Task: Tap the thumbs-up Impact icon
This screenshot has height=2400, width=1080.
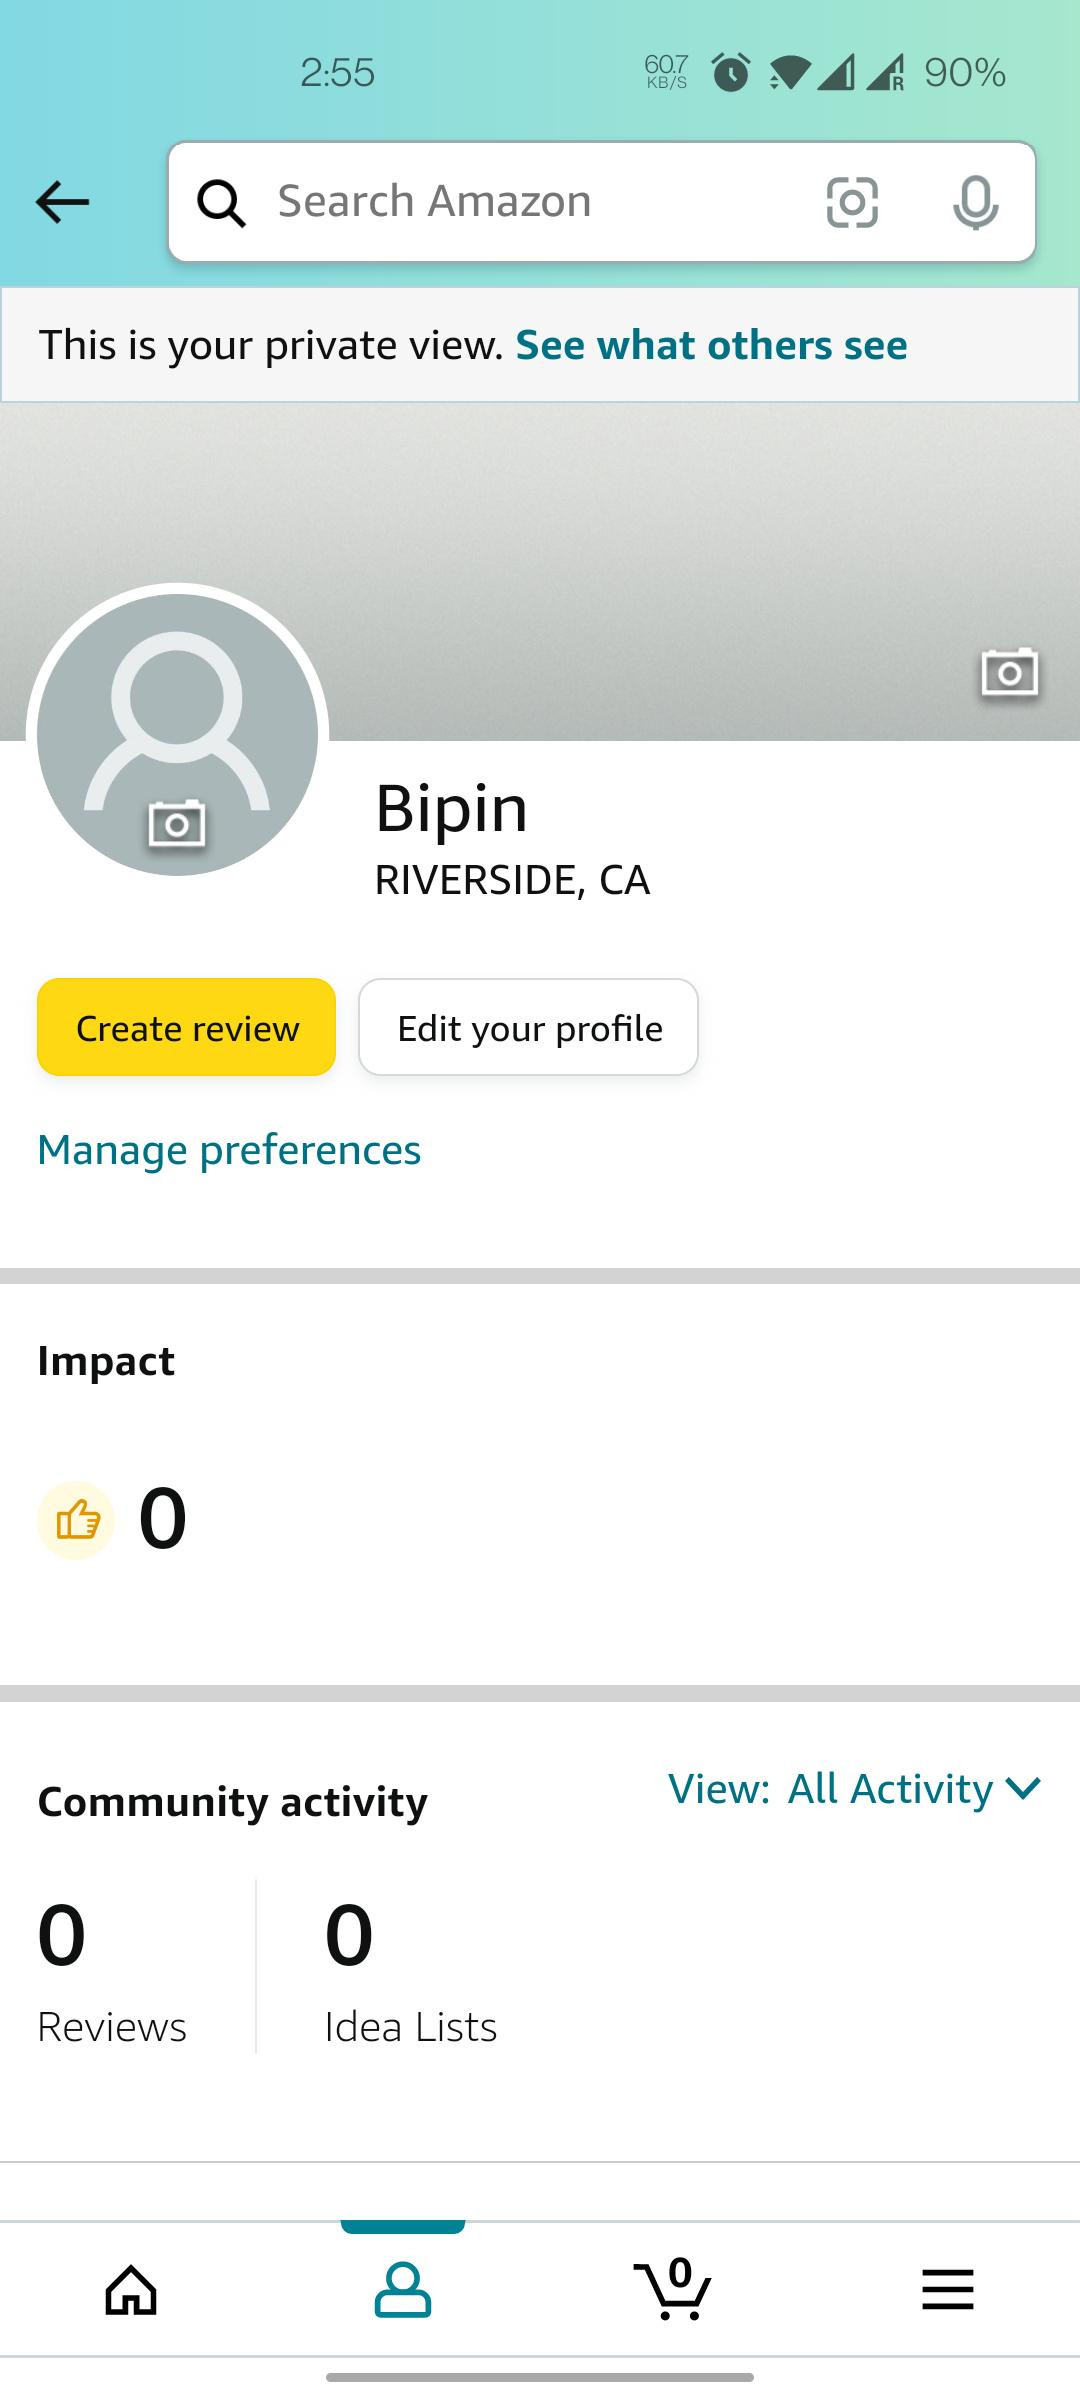Action: click(76, 1520)
